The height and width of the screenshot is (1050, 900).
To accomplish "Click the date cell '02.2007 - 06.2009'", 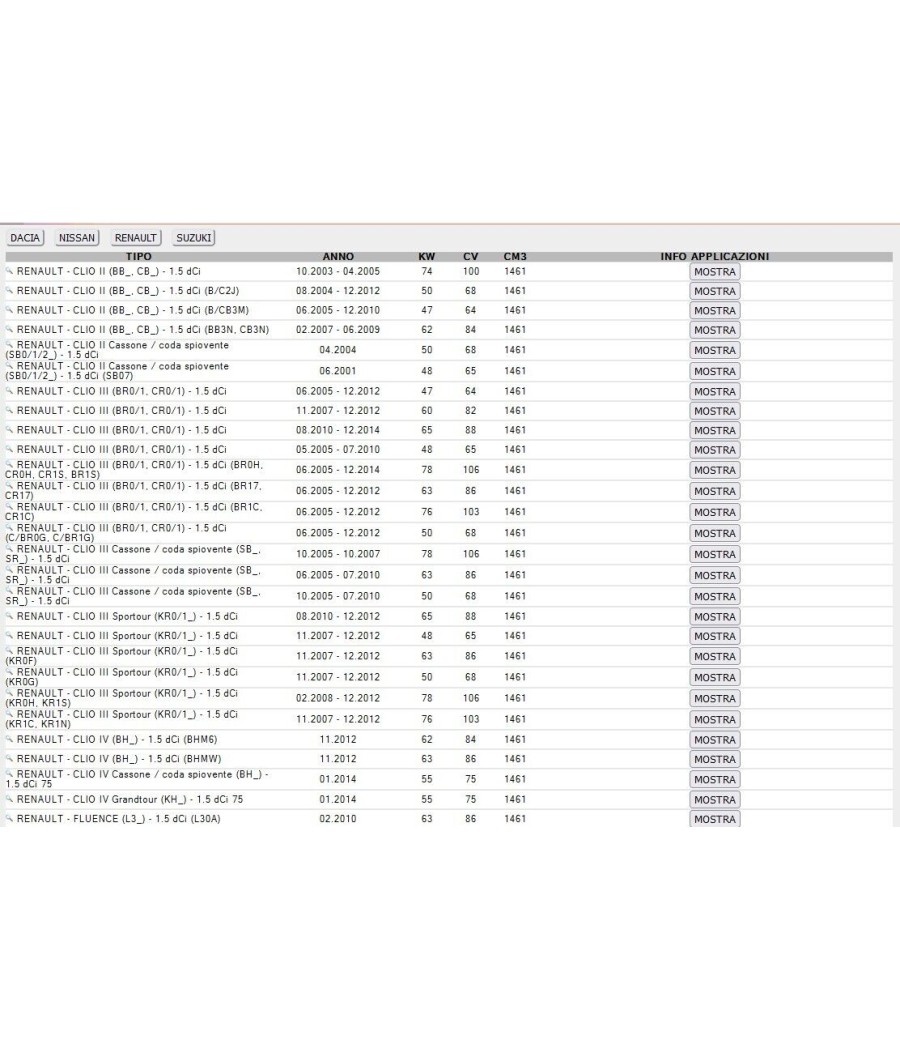I will [x=338, y=329].
